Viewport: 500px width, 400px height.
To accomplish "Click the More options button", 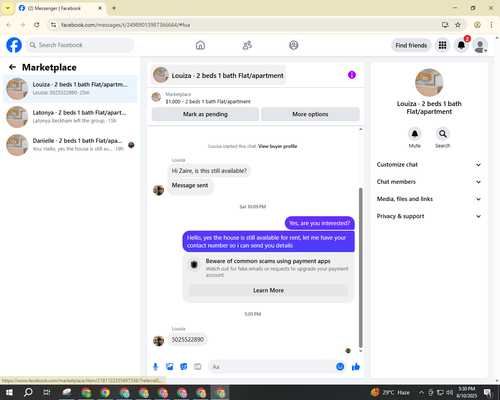I will 310,114.
